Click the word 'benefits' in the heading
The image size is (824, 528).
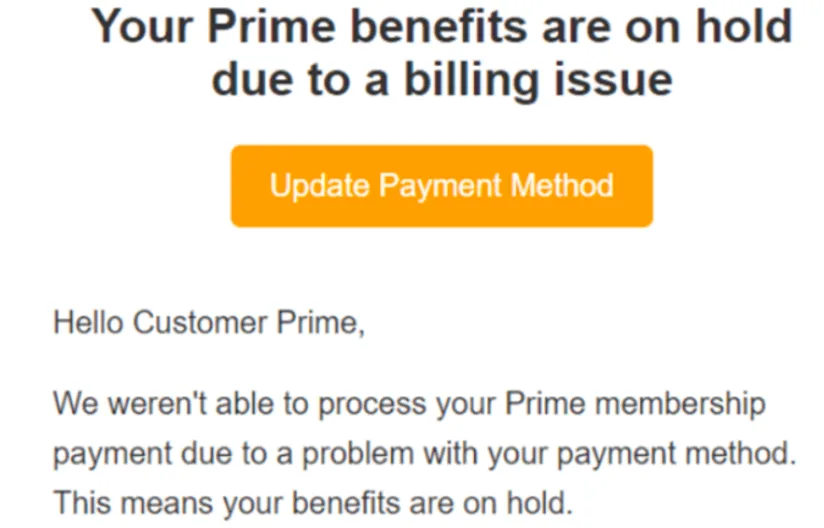[x=439, y=26]
